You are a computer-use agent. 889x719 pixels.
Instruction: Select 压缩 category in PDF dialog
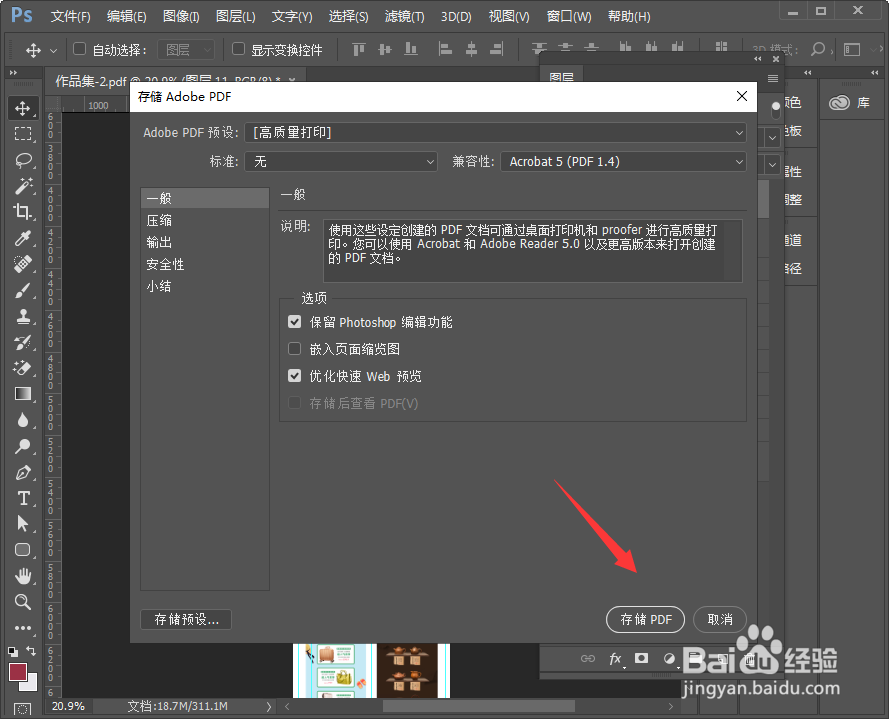tap(205, 220)
